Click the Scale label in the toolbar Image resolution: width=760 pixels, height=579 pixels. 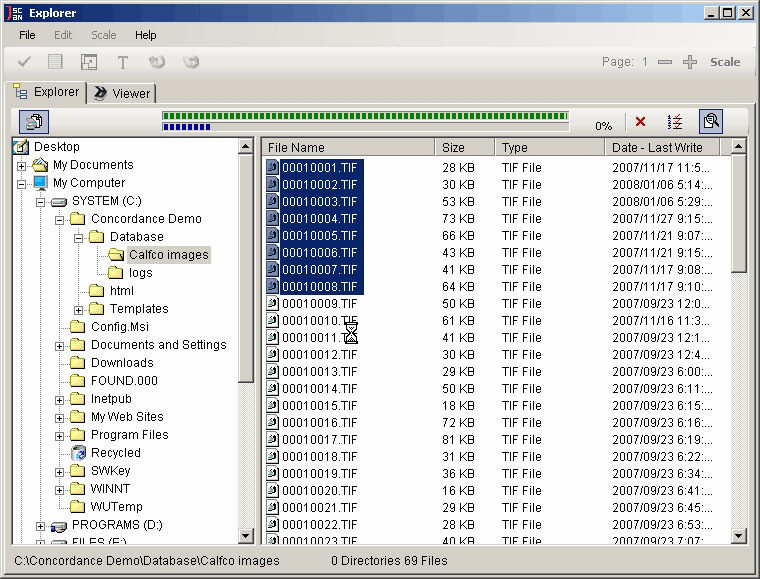(725, 62)
